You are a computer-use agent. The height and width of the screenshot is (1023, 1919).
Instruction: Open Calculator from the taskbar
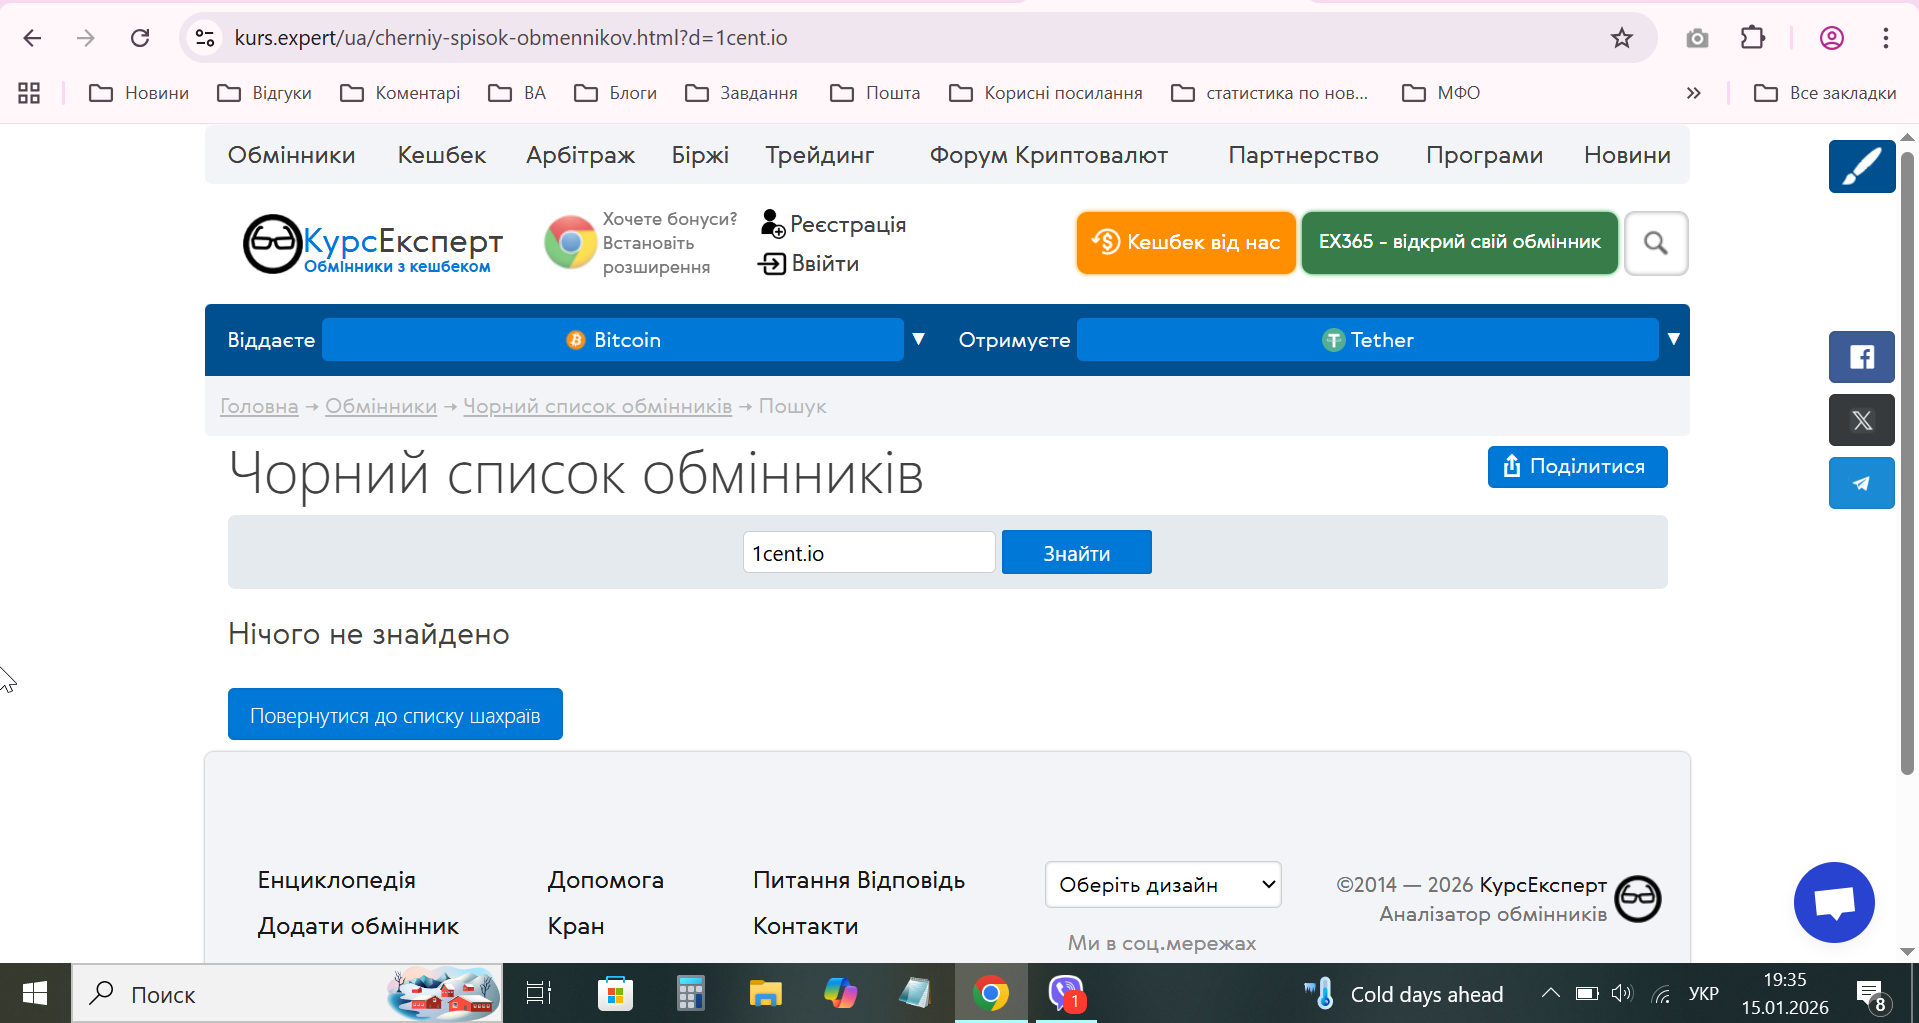690,993
